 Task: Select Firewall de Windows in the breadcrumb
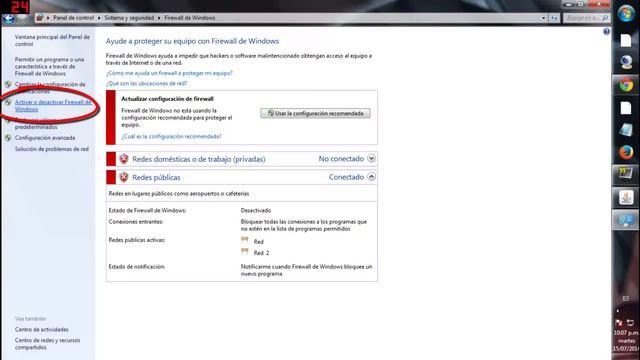point(189,18)
